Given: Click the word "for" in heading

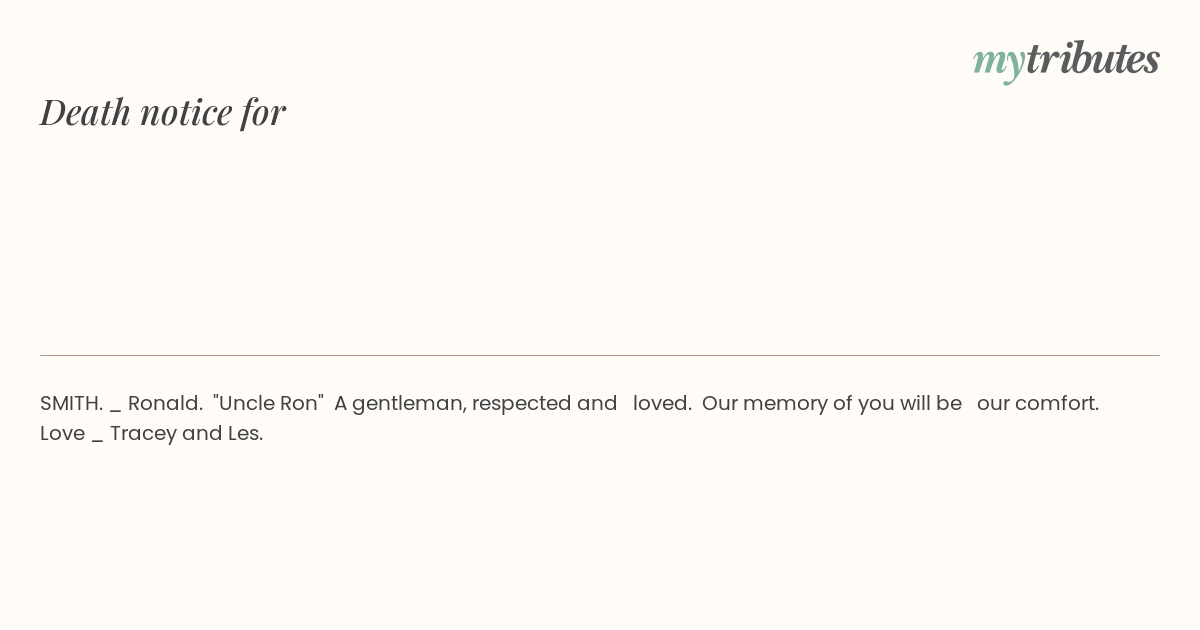Looking at the screenshot, I should 263,112.
